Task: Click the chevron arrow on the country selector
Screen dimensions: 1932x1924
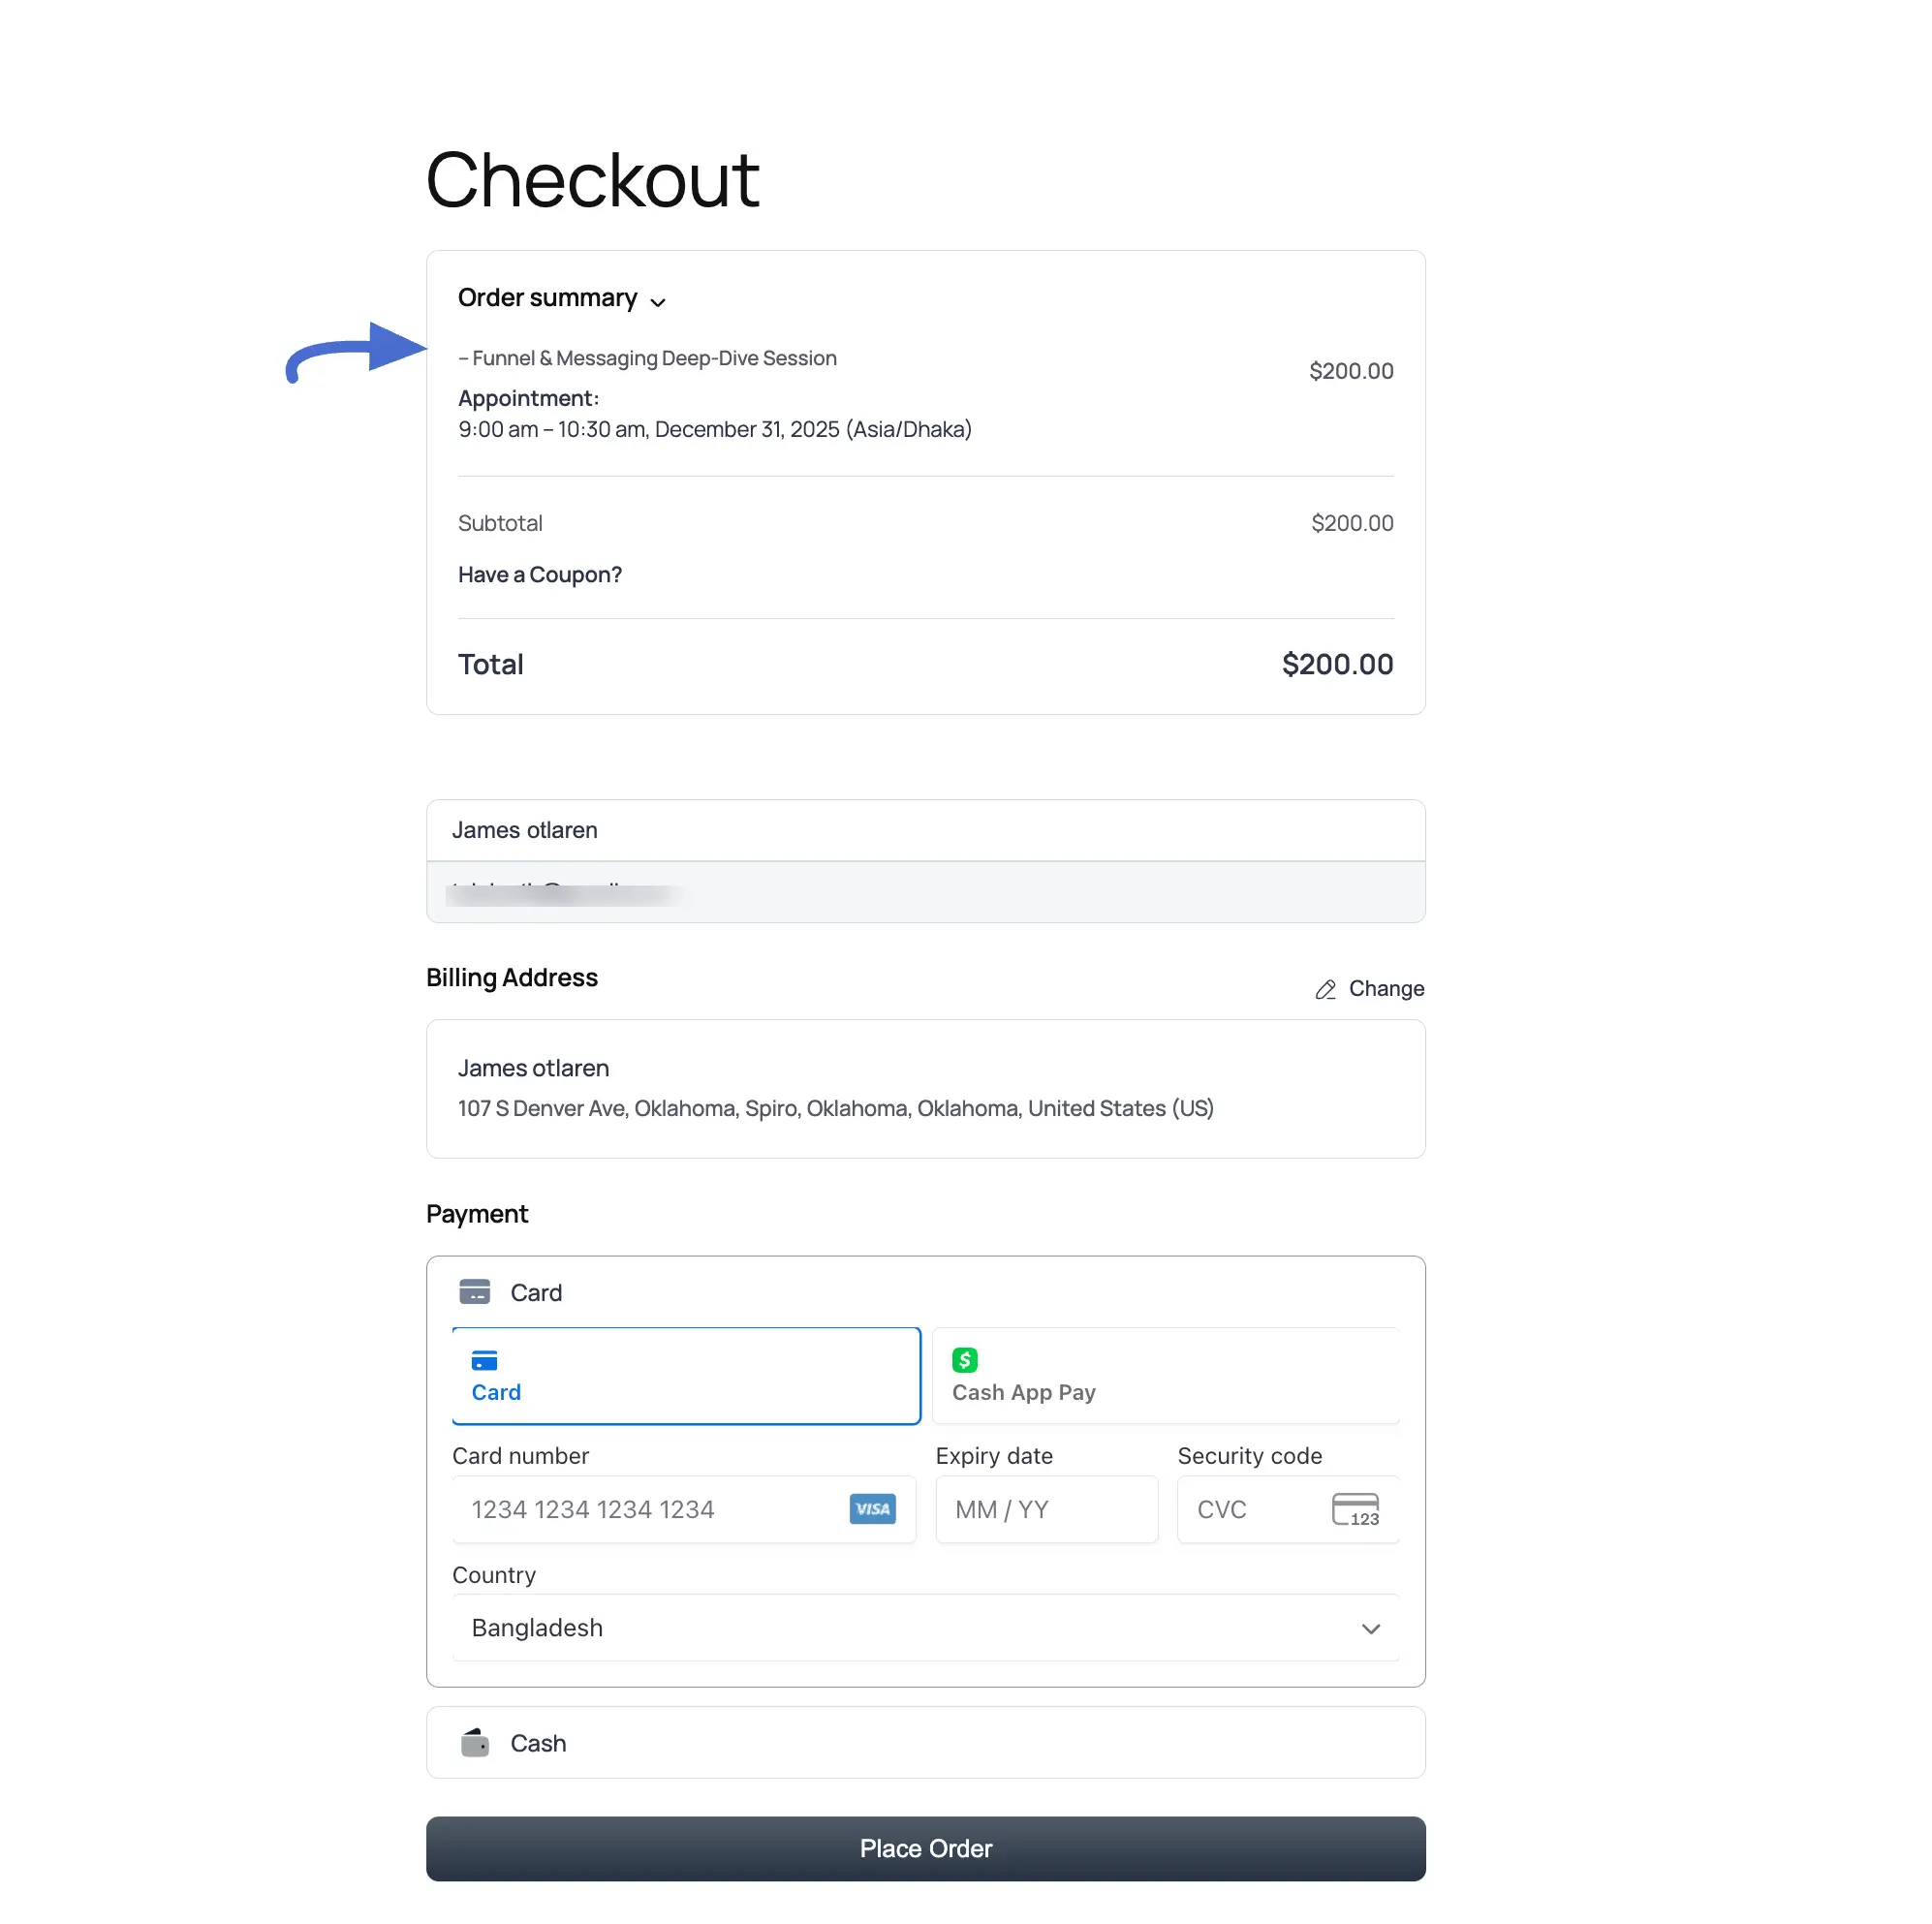Action: [x=1371, y=1628]
